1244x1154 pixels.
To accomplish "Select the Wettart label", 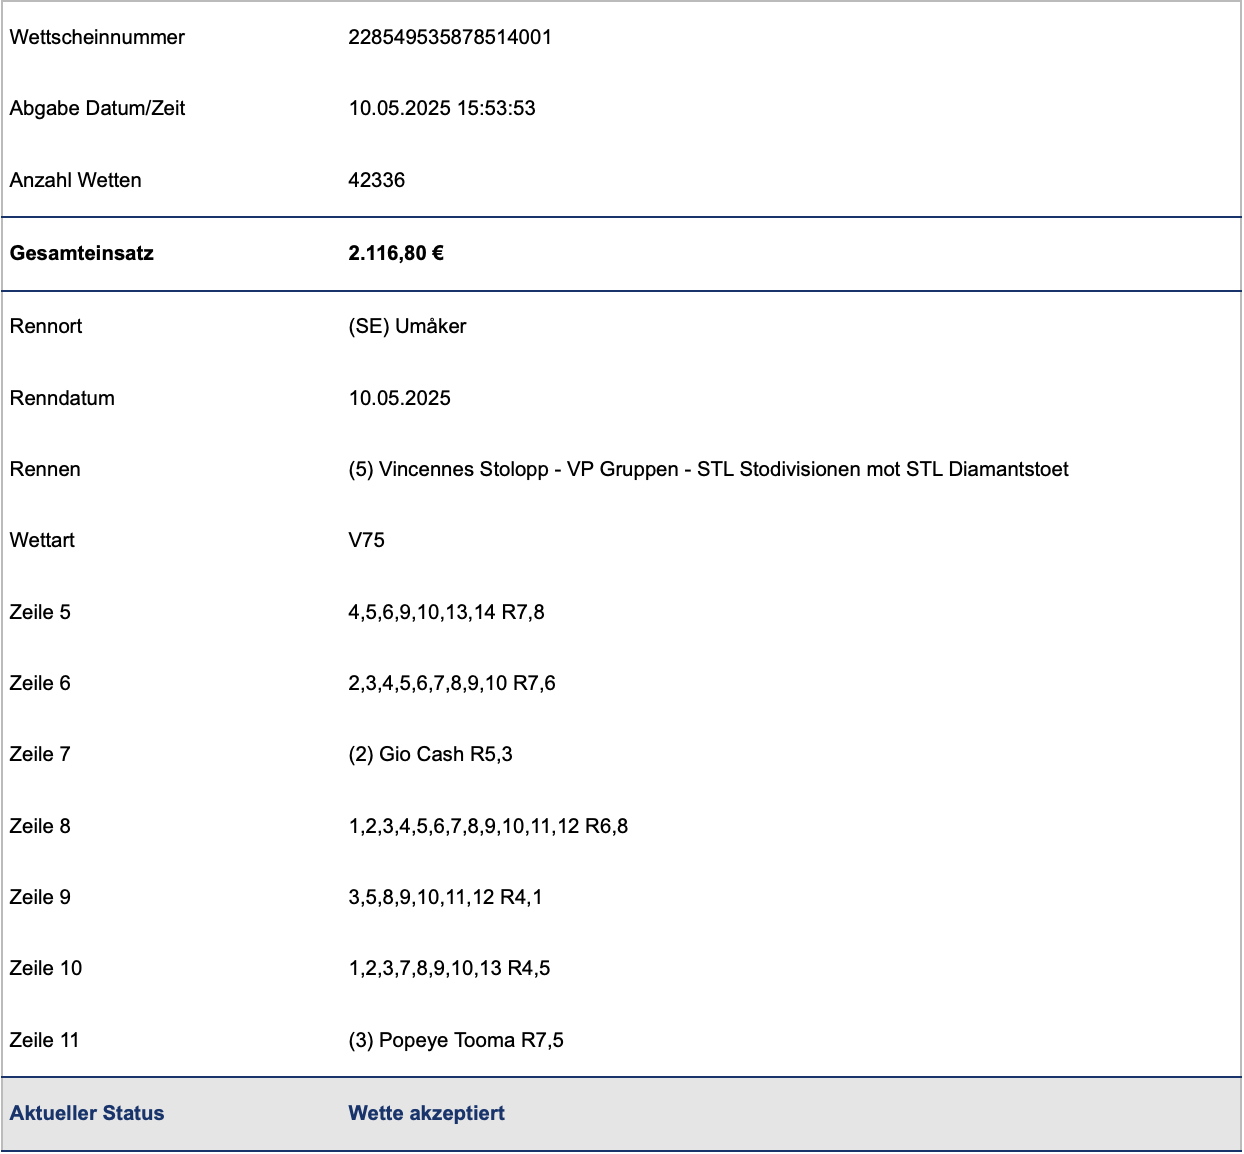I will click(x=42, y=540).
